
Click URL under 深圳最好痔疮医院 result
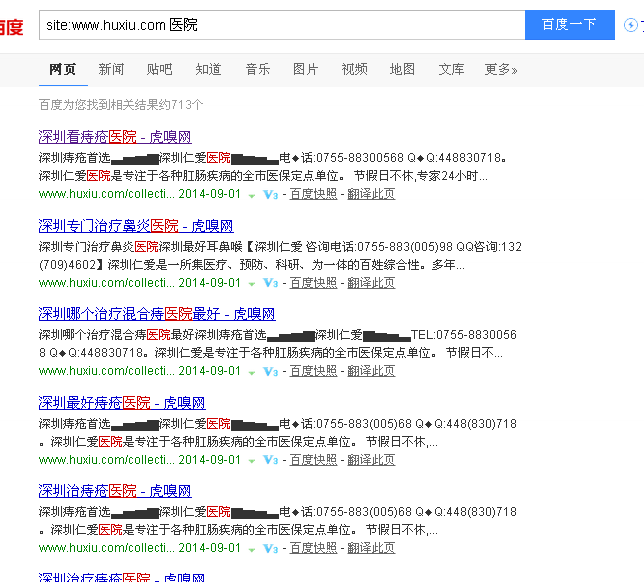pos(107,460)
